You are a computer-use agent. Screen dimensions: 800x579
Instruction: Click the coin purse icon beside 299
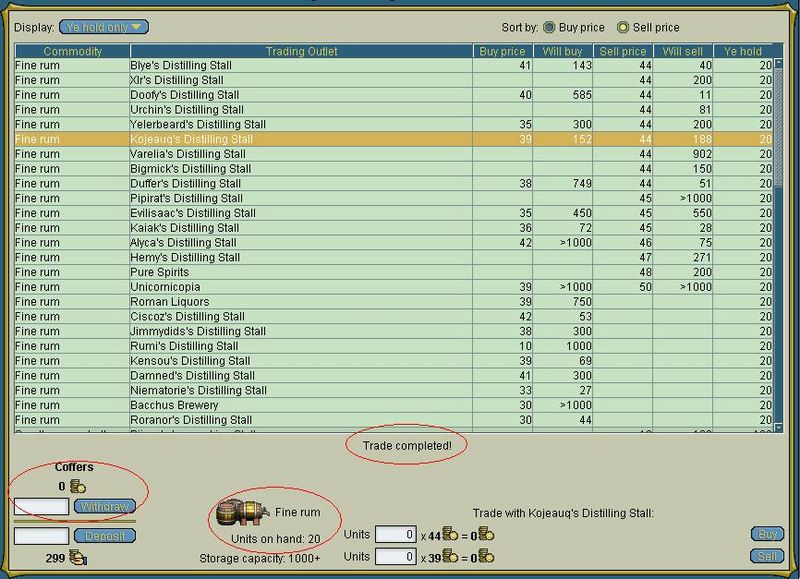pos(78,558)
